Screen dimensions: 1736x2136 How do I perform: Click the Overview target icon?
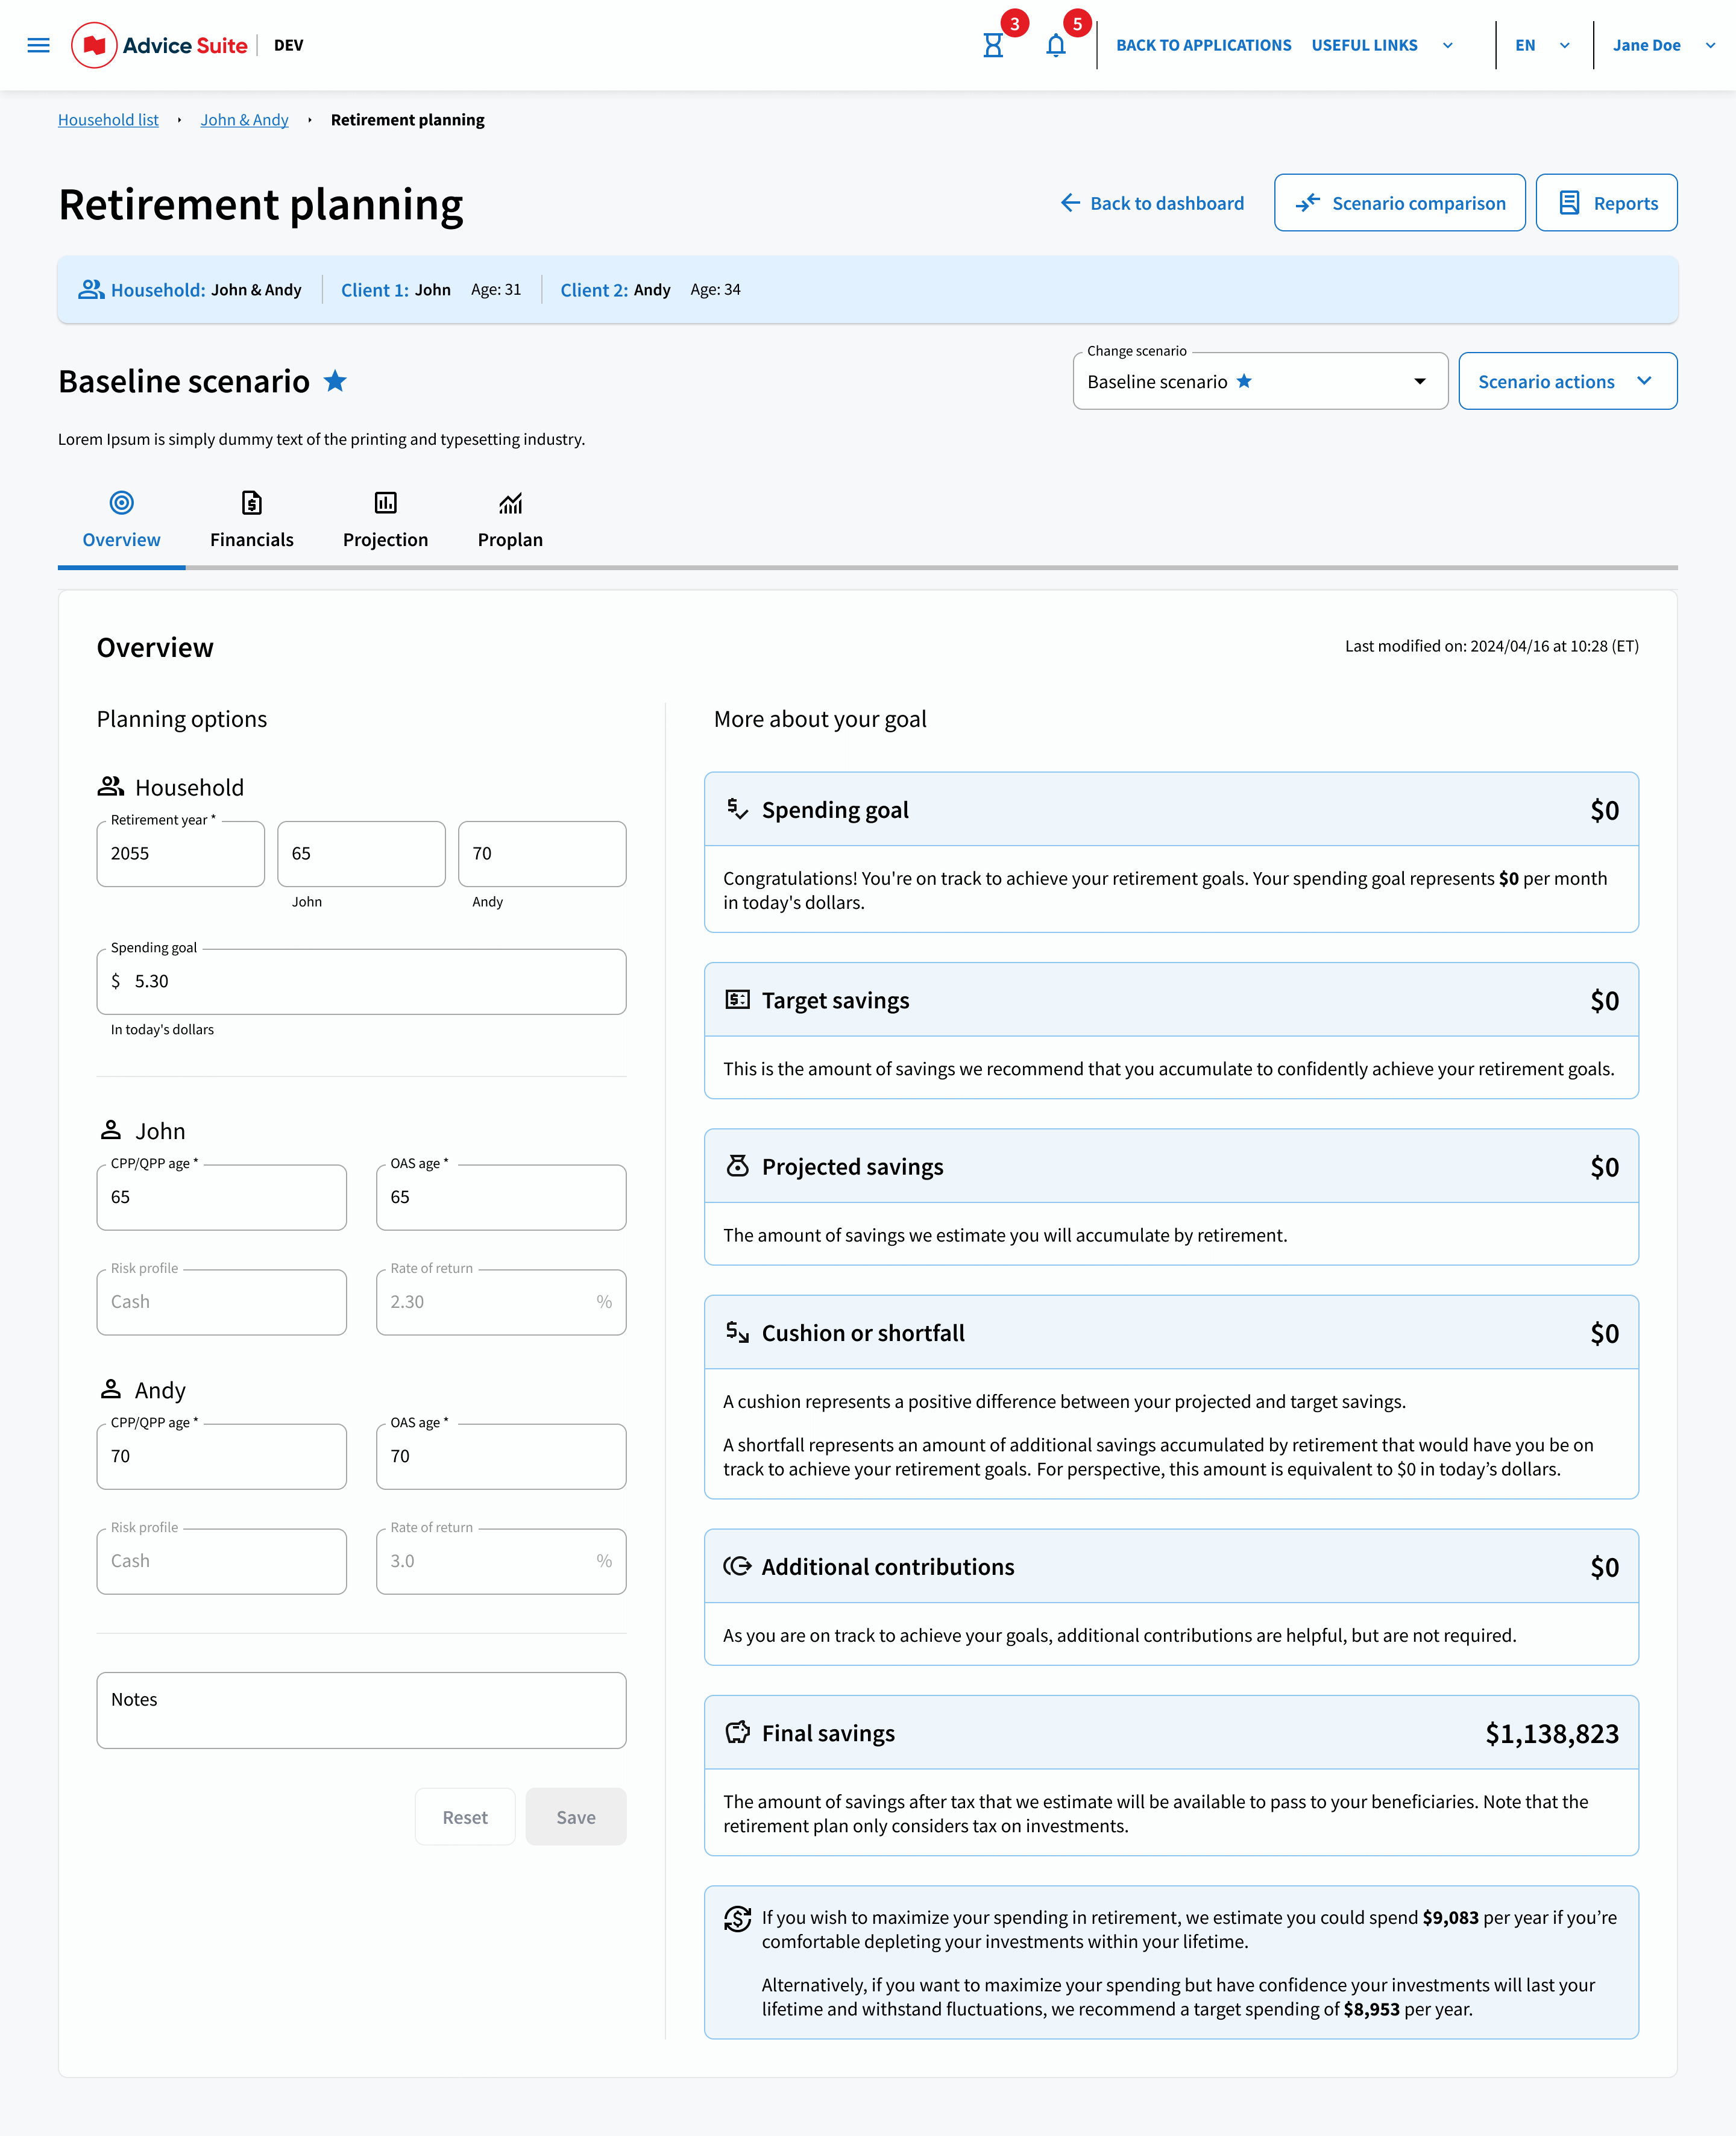click(121, 502)
